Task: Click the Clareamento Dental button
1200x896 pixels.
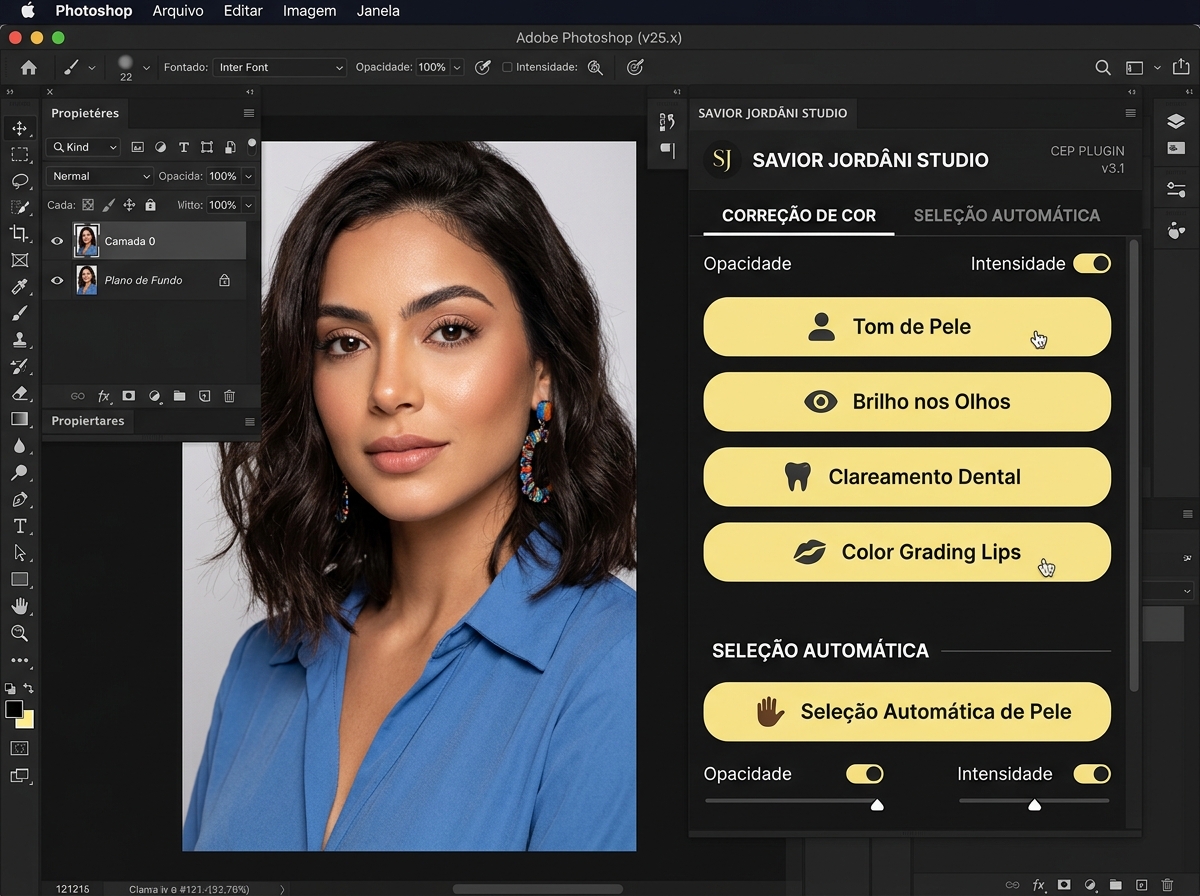Action: pyautogui.click(x=907, y=477)
